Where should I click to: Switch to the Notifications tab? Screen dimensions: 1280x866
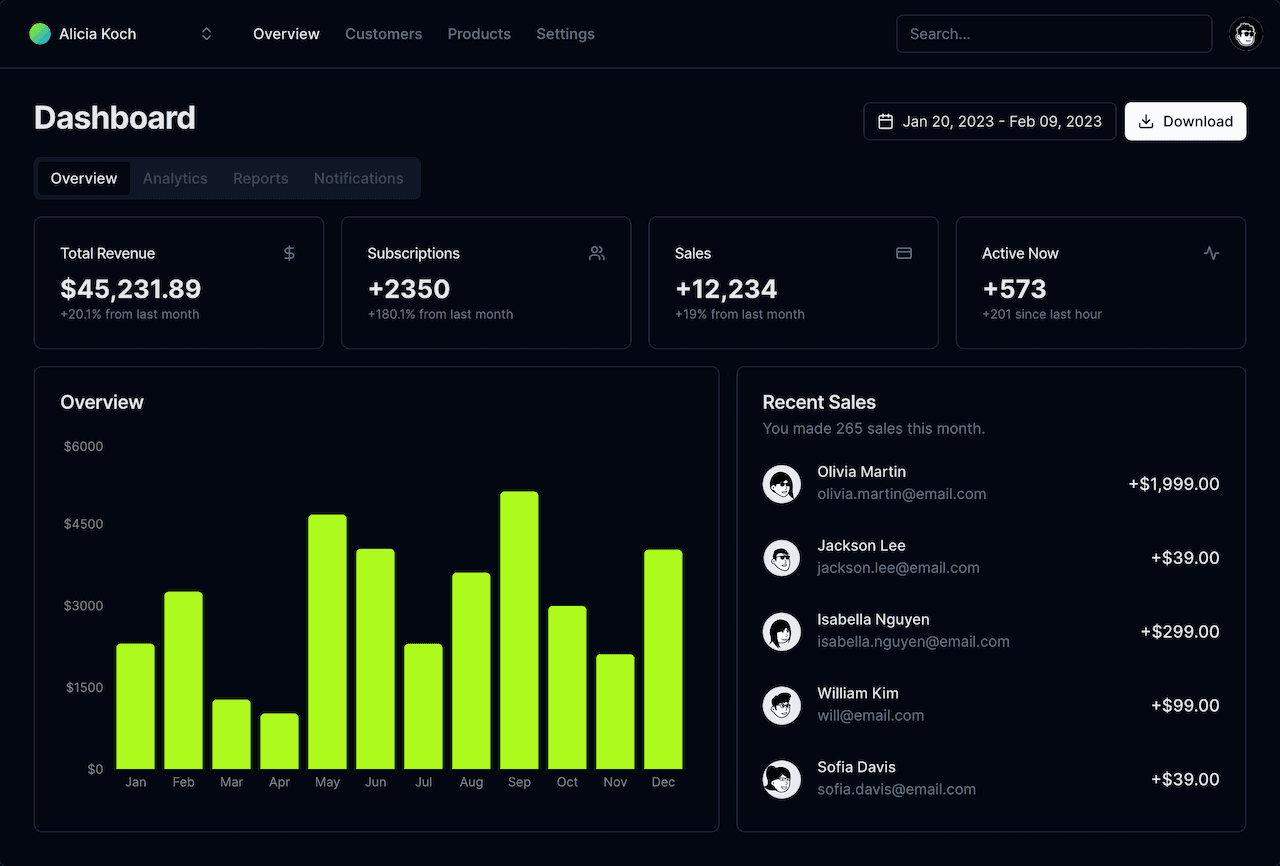pyautogui.click(x=358, y=178)
